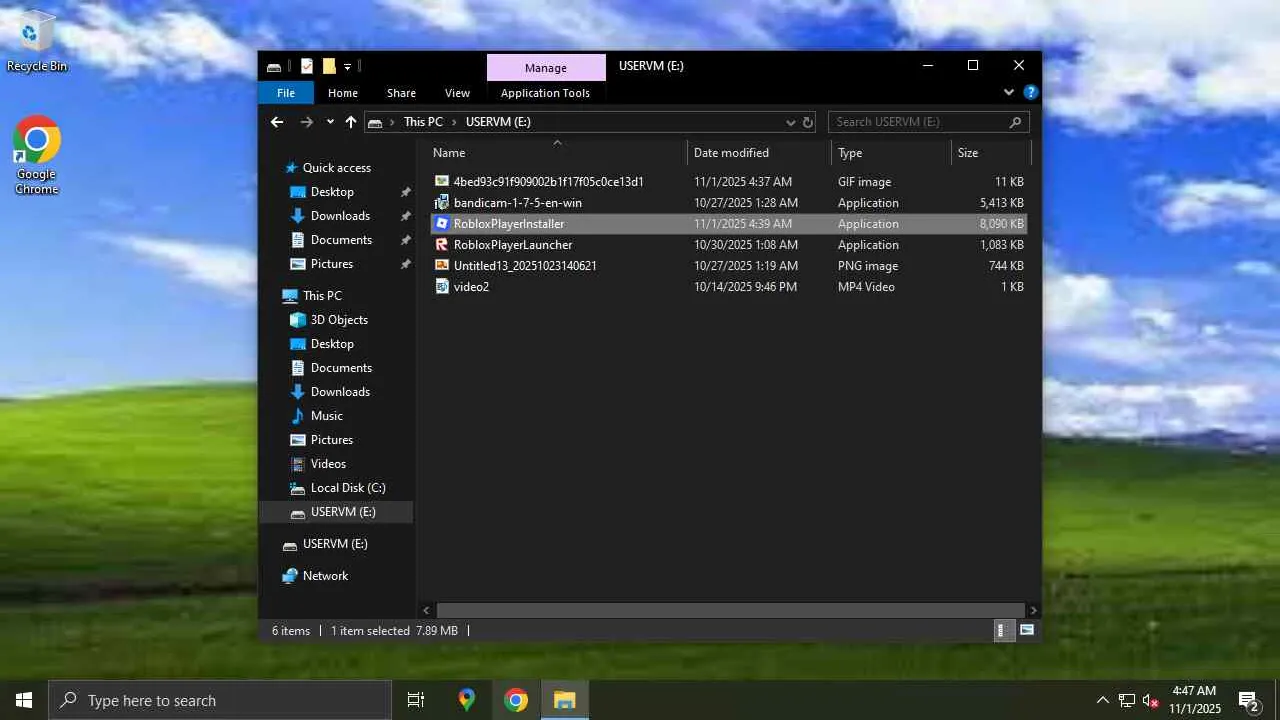Open the volume tray icon

[x=1150, y=700]
